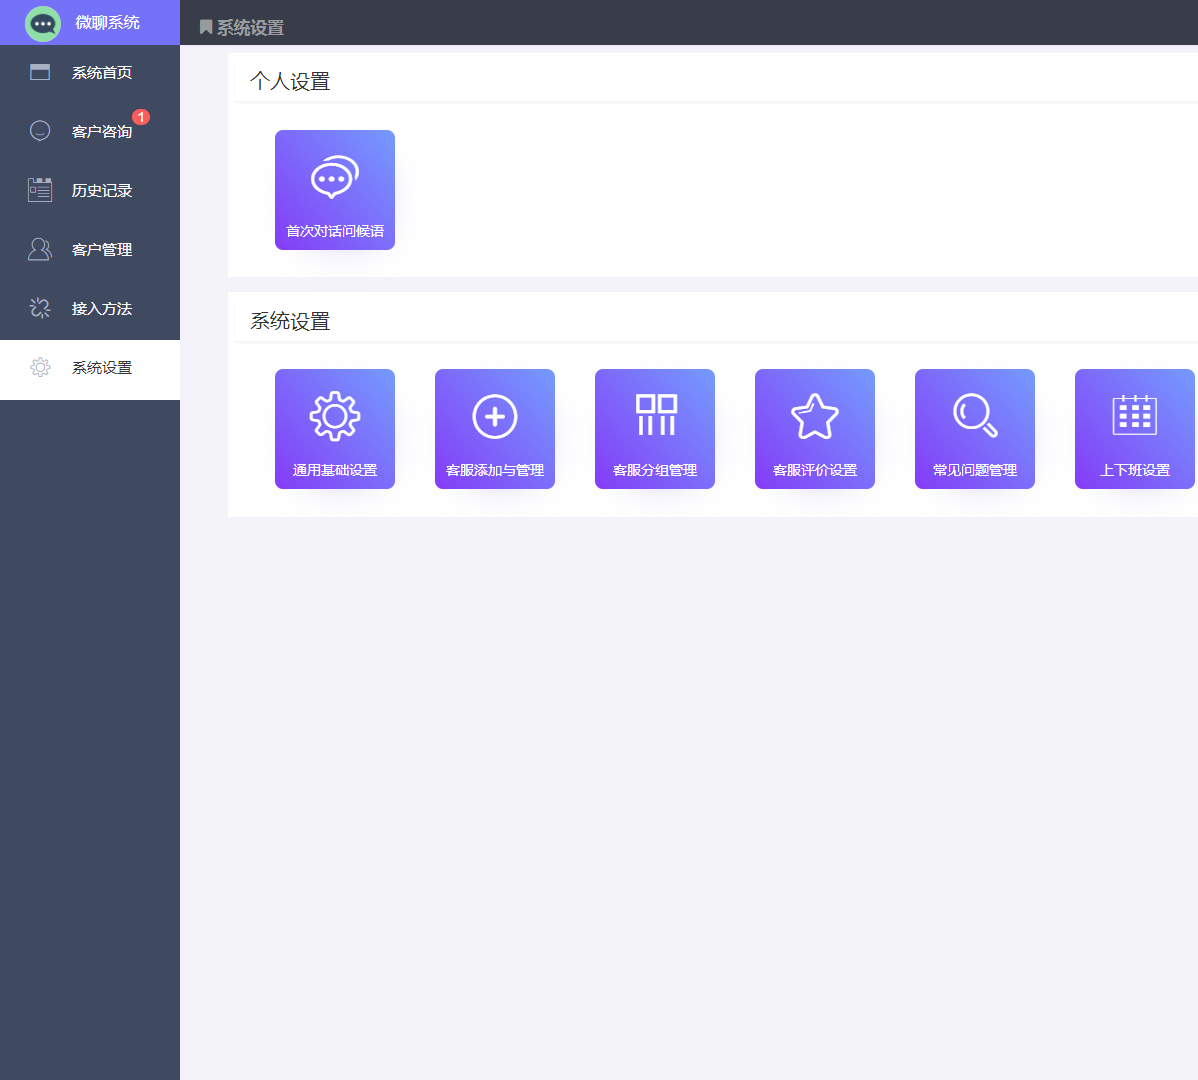Click the 客服添加与管理 plus tile
The height and width of the screenshot is (1080, 1198).
point(495,429)
